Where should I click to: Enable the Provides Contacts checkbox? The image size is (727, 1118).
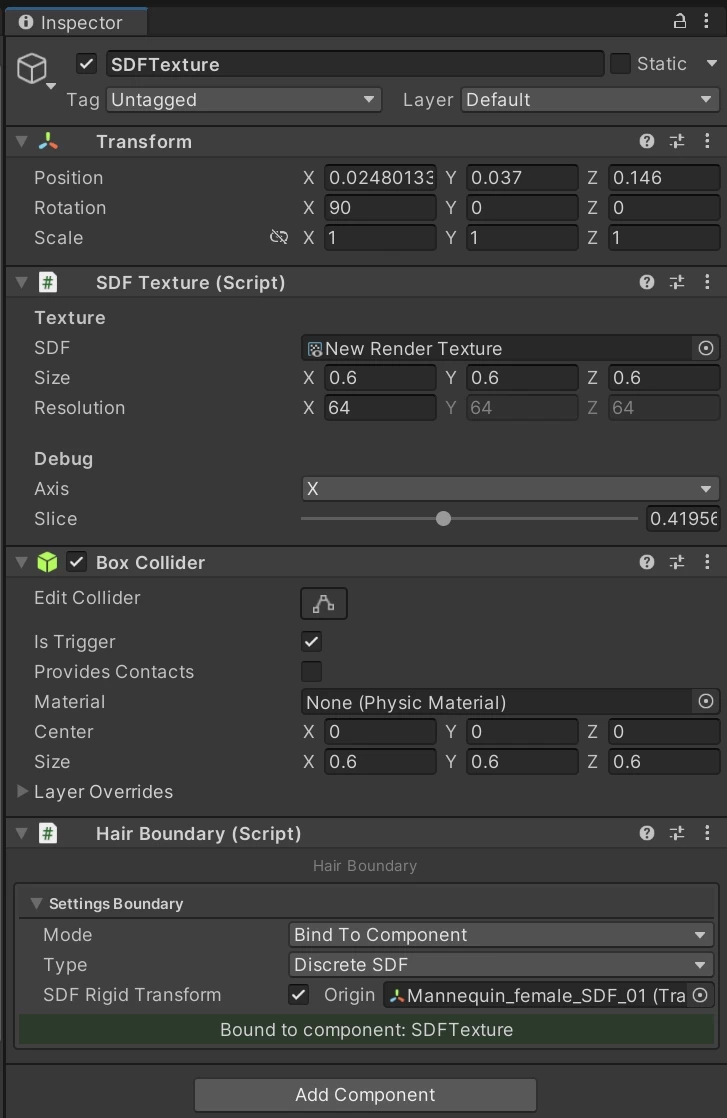pos(312,672)
